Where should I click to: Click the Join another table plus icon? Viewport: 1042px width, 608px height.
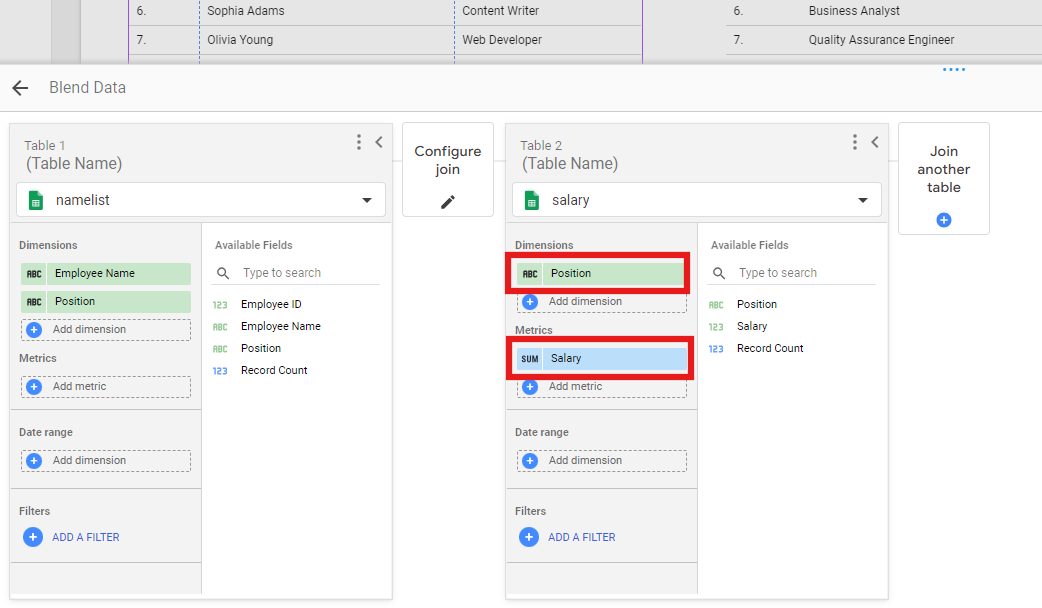(943, 220)
